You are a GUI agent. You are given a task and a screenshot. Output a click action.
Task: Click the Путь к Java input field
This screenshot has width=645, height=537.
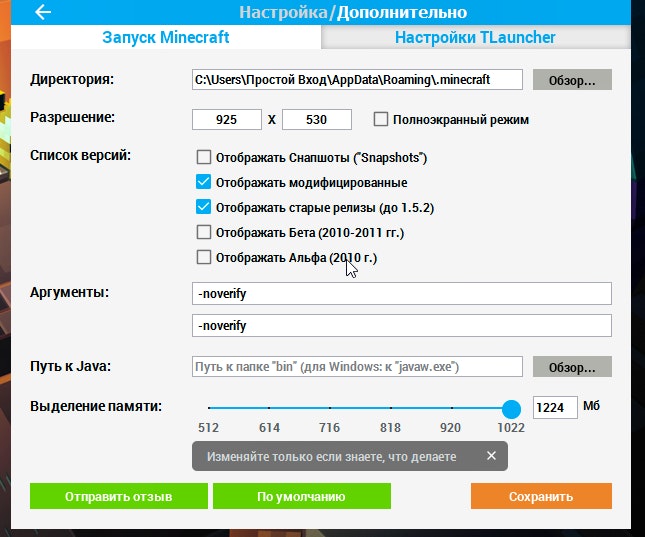click(357, 367)
